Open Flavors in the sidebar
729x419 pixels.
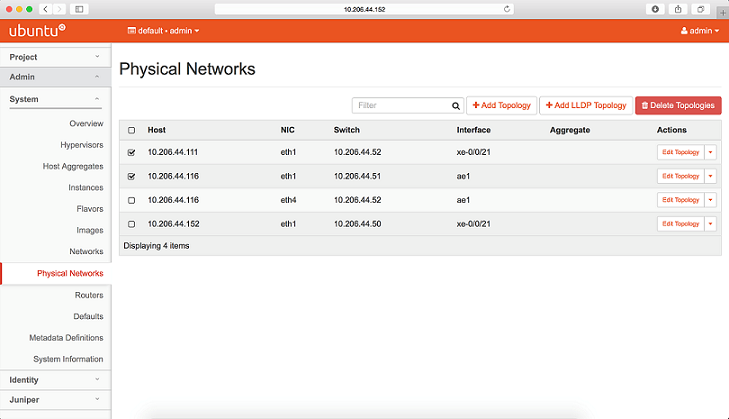click(x=90, y=209)
